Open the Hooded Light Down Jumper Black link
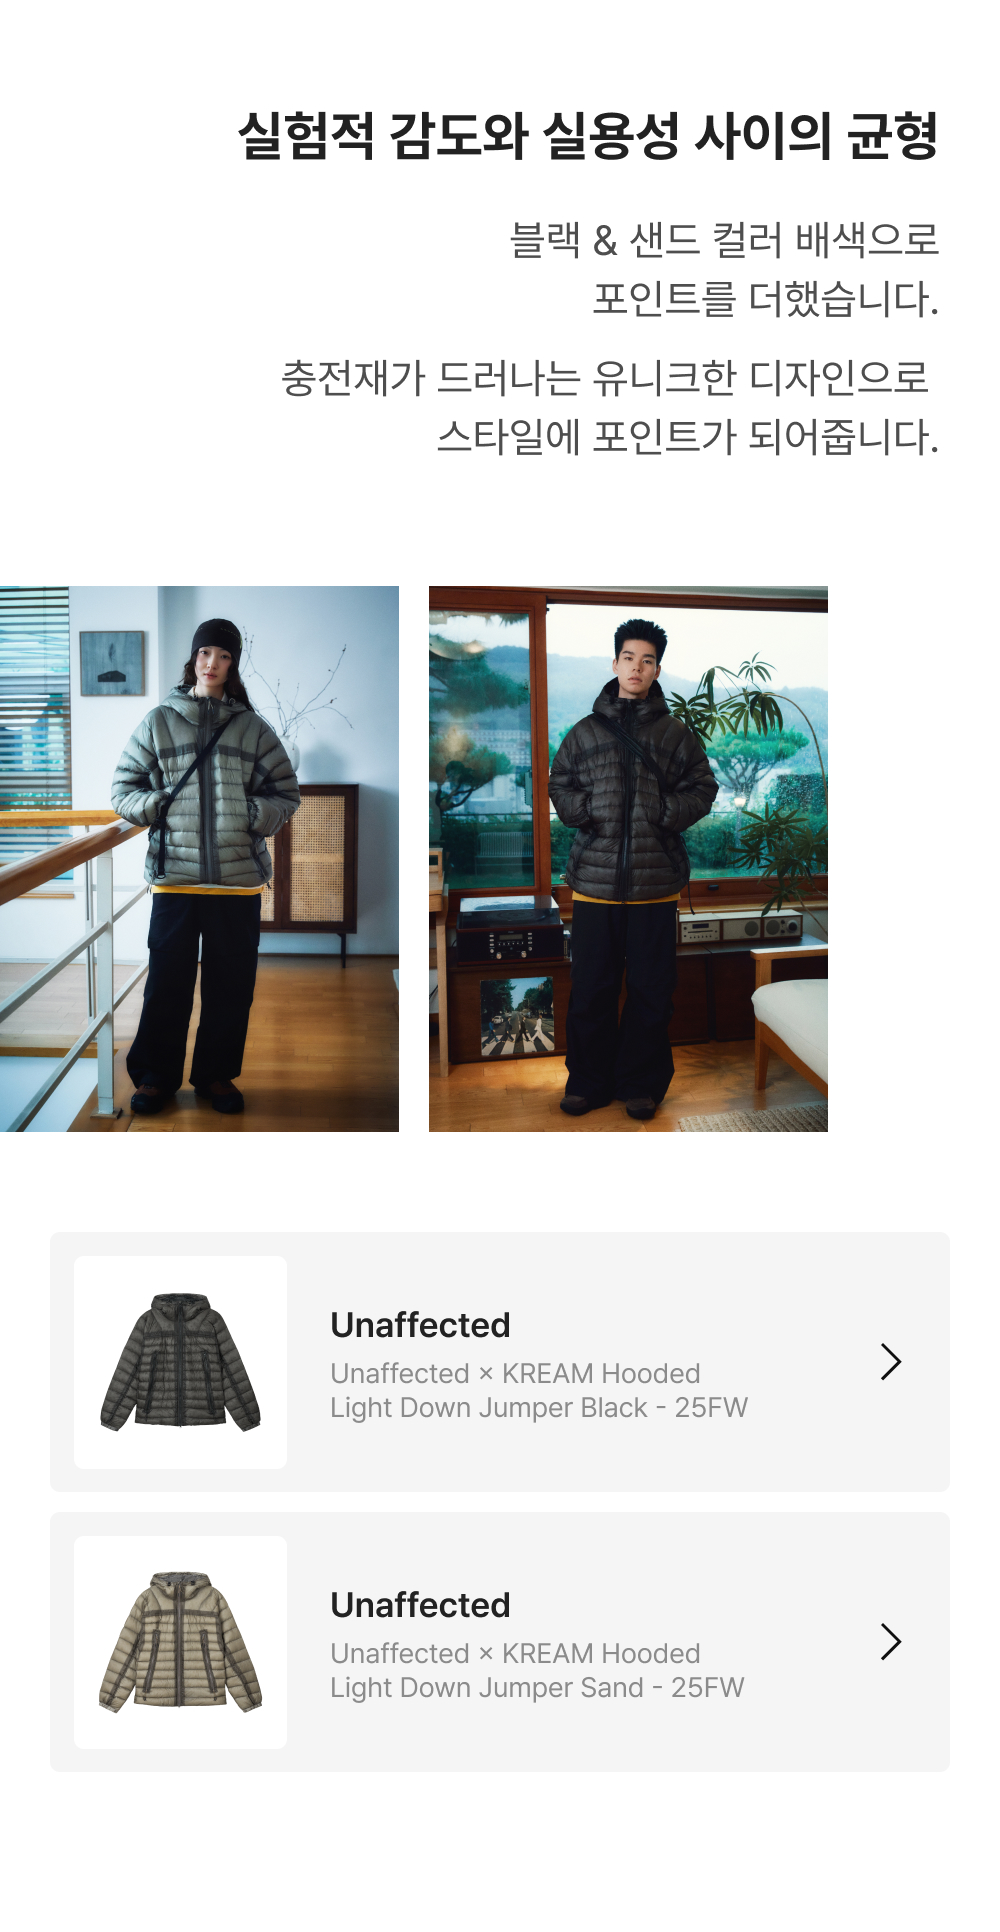Image resolution: width=1000 pixels, height=1932 pixels. click(x=539, y=1390)
